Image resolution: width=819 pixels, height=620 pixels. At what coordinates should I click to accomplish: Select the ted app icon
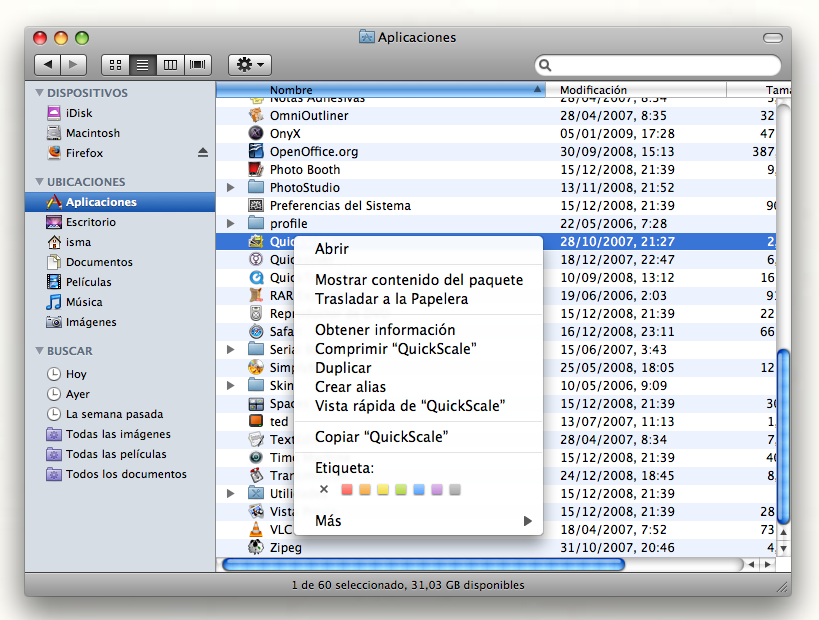[256, 421]
